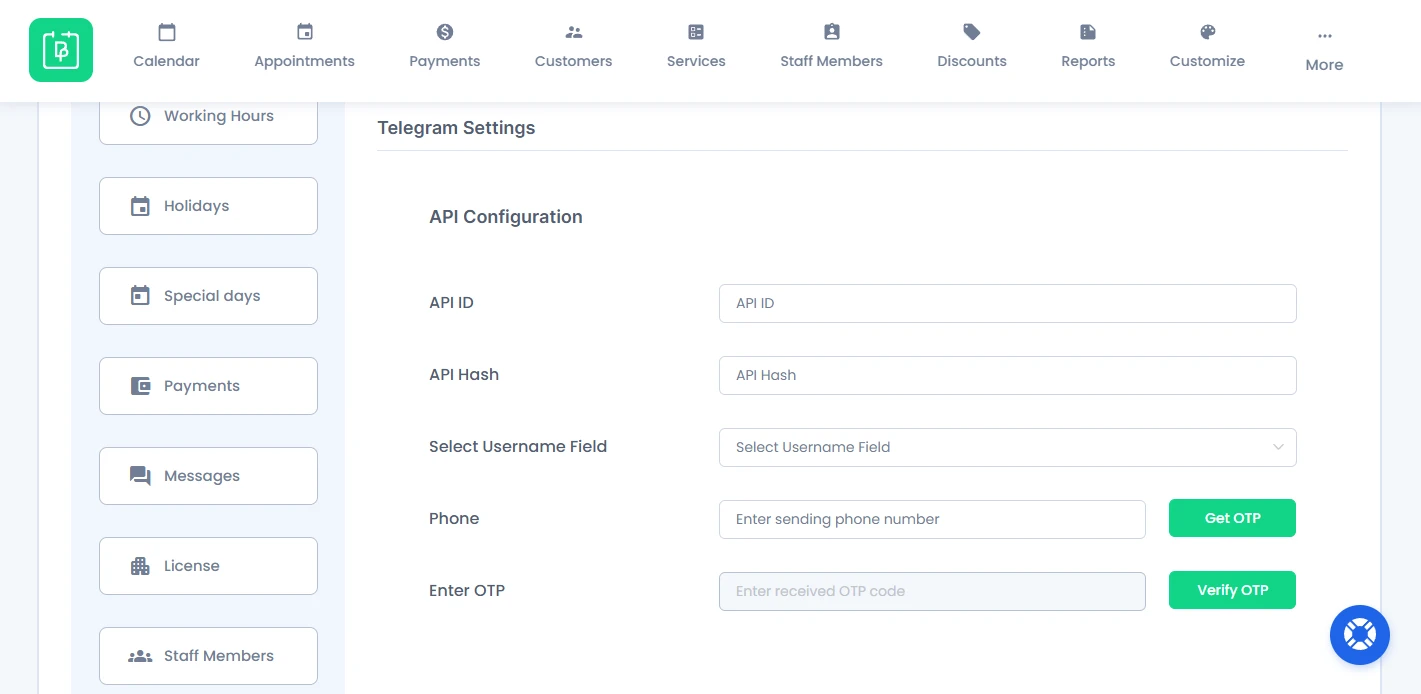The image size is (1421, 694).
Task: Click the More ellipsis icon
Action: pyautogui.click(x=1325, y=36)
